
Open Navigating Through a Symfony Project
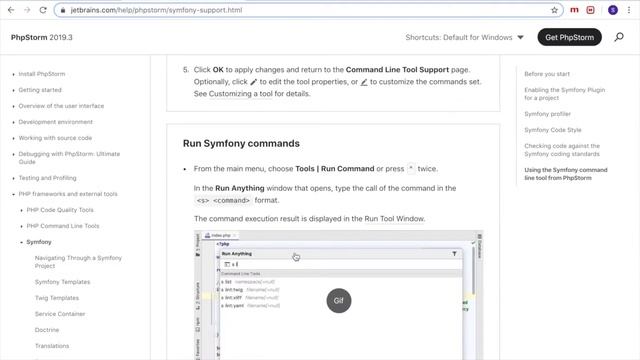pos(78,262)
